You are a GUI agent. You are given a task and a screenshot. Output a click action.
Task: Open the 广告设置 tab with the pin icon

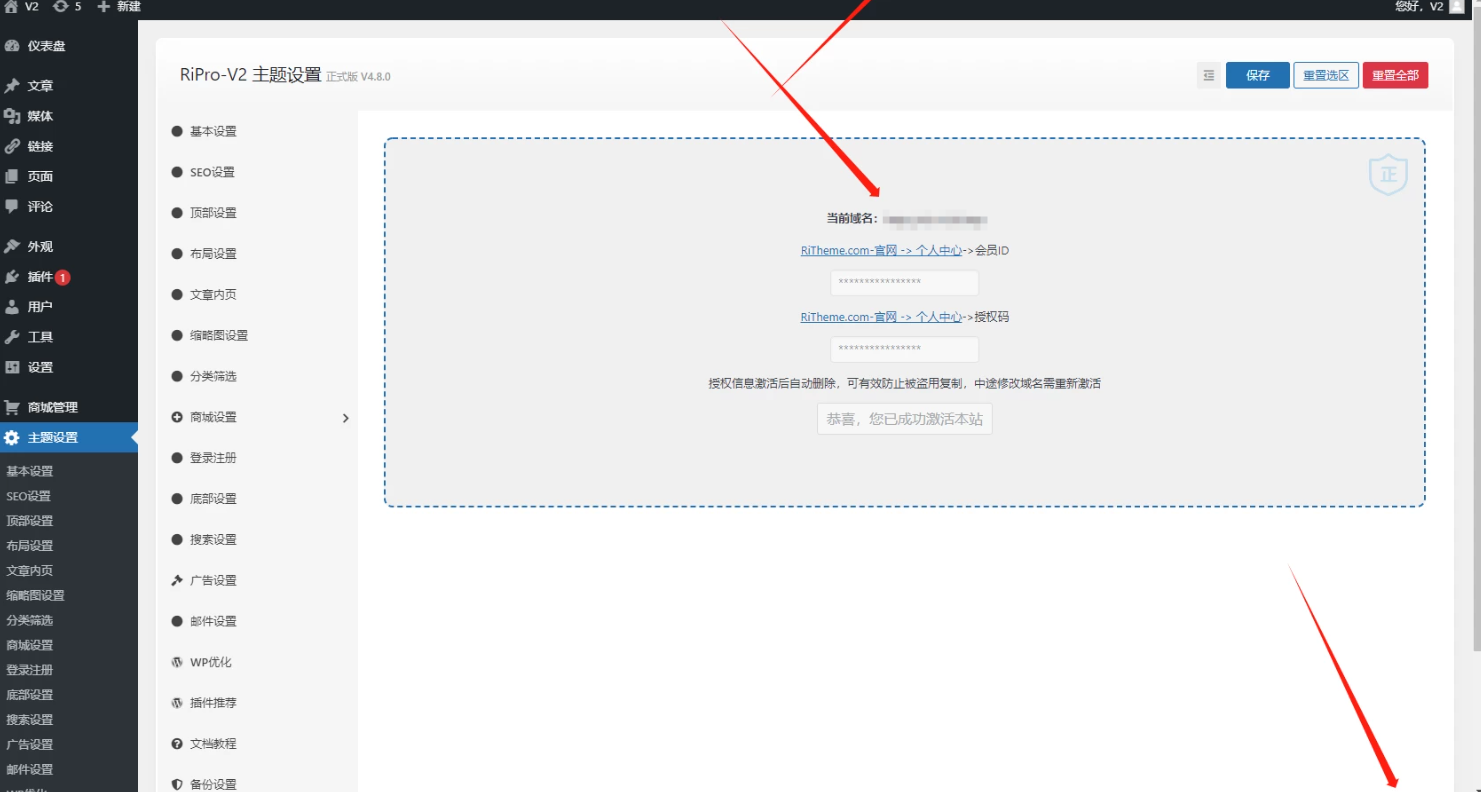point(204,580)
